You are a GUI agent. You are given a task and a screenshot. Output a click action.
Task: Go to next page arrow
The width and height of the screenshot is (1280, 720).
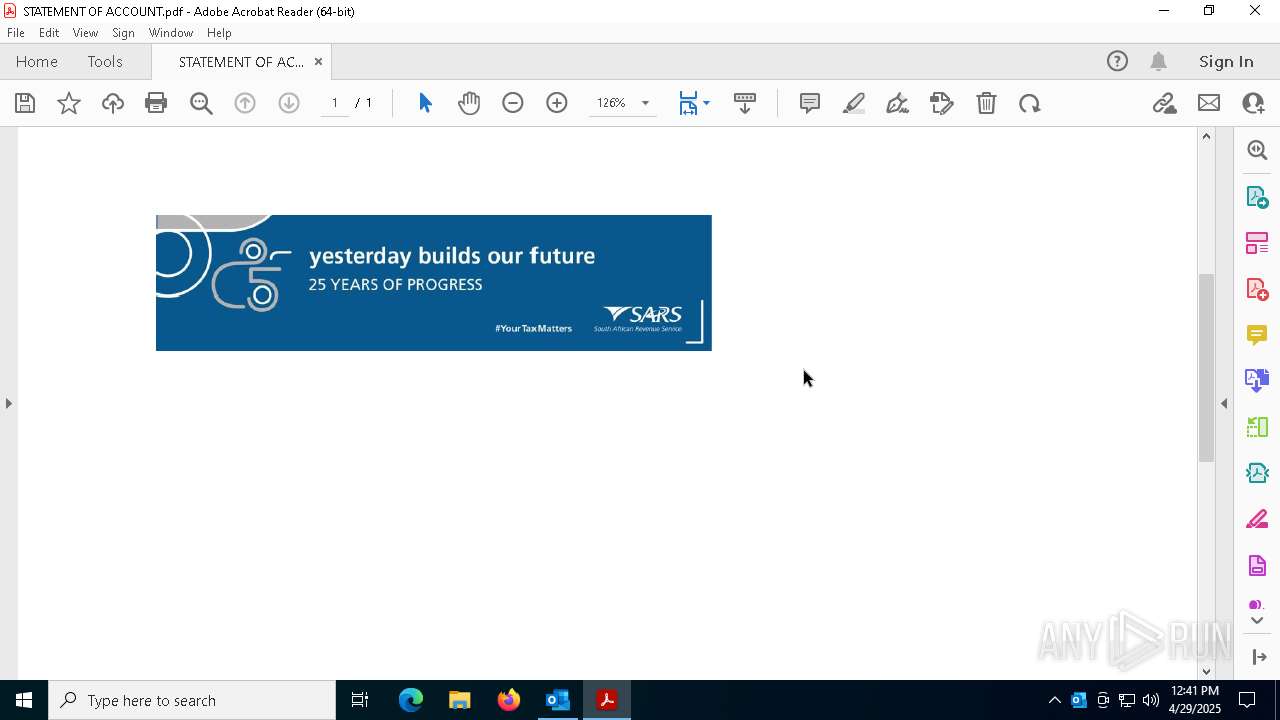pos(289,103)
